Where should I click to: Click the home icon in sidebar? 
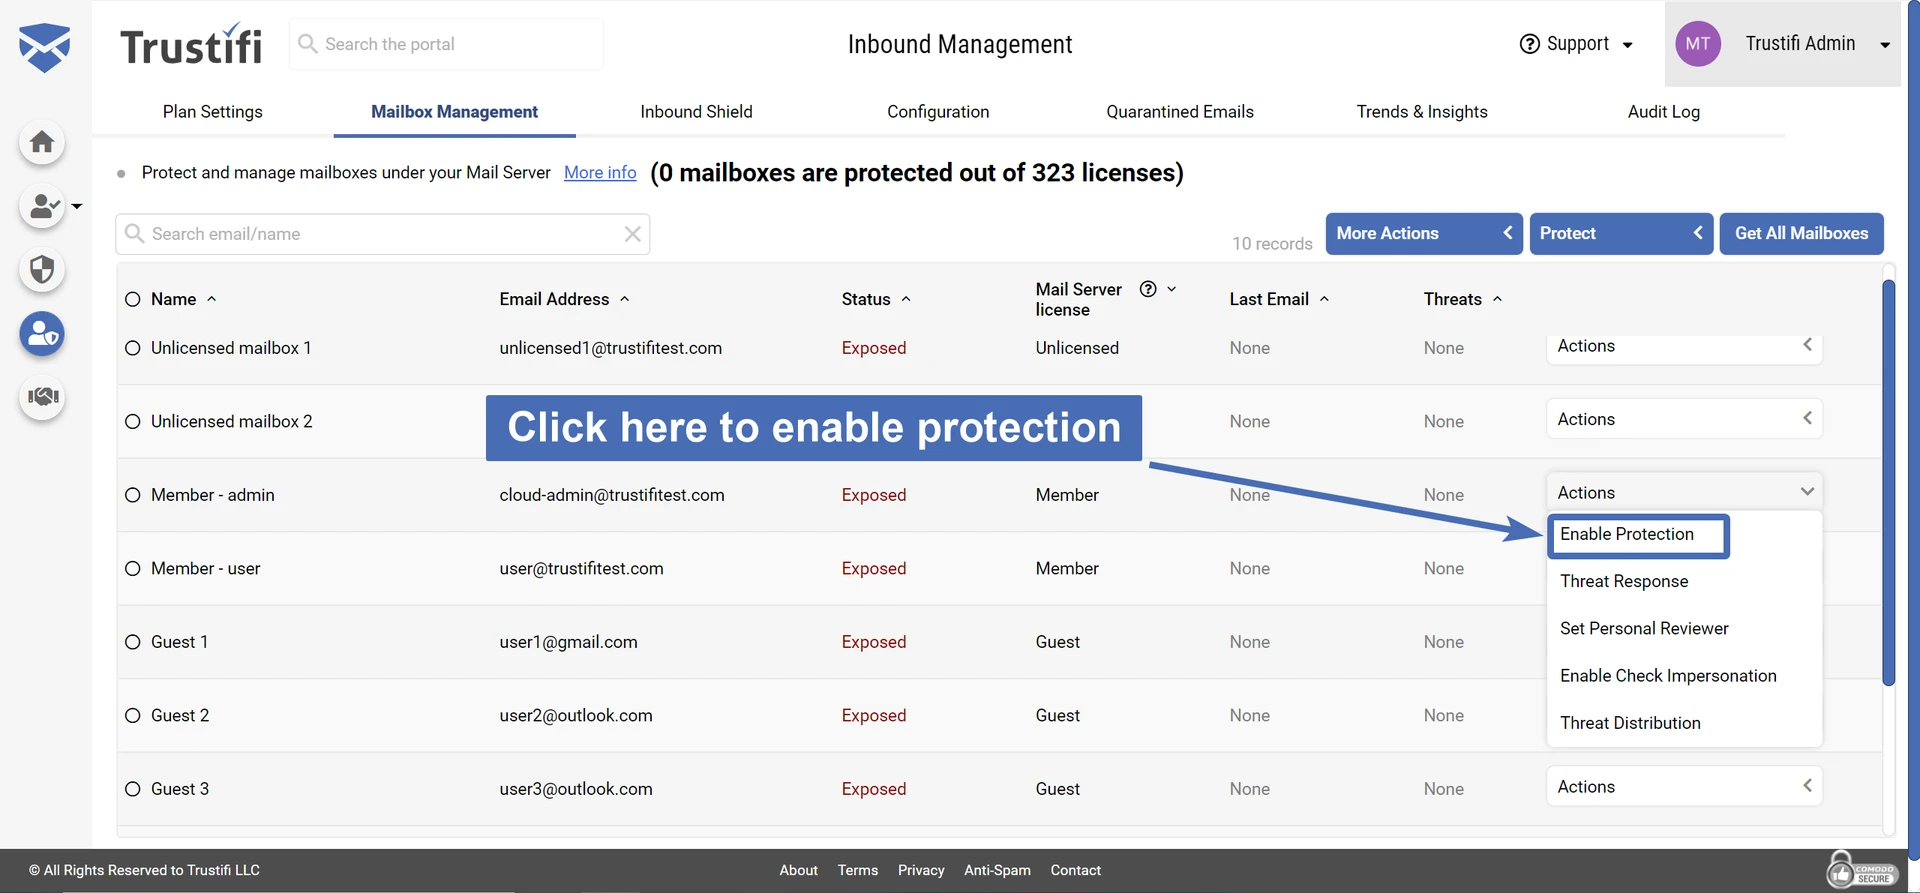click(42, 143)
